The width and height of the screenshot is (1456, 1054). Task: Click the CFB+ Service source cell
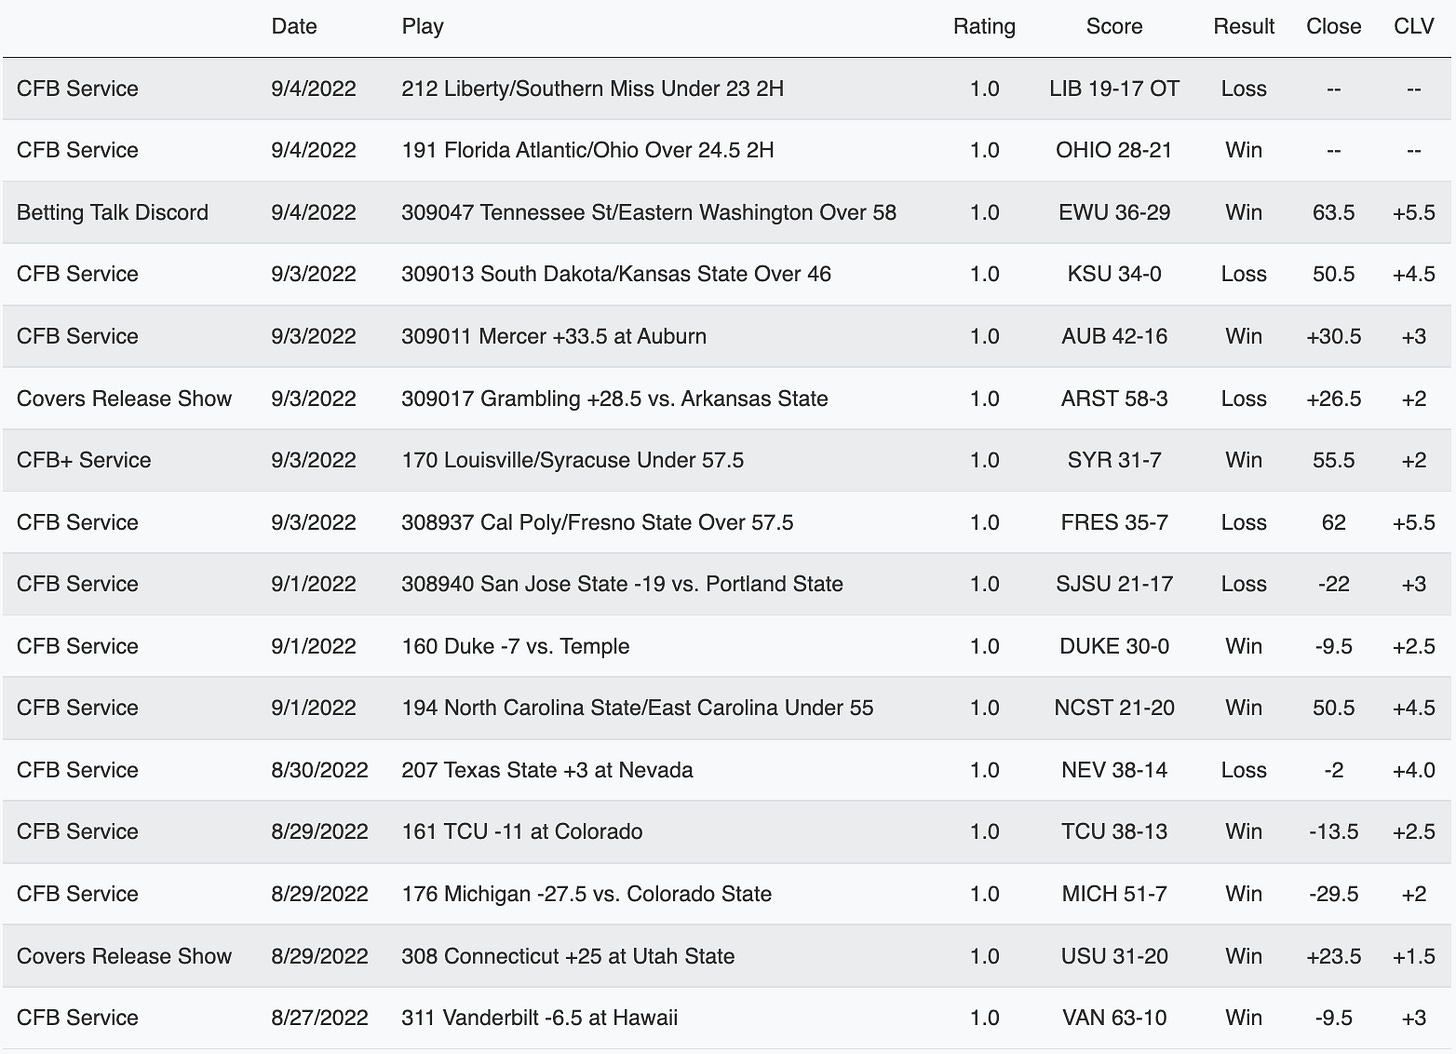[84, 461]
